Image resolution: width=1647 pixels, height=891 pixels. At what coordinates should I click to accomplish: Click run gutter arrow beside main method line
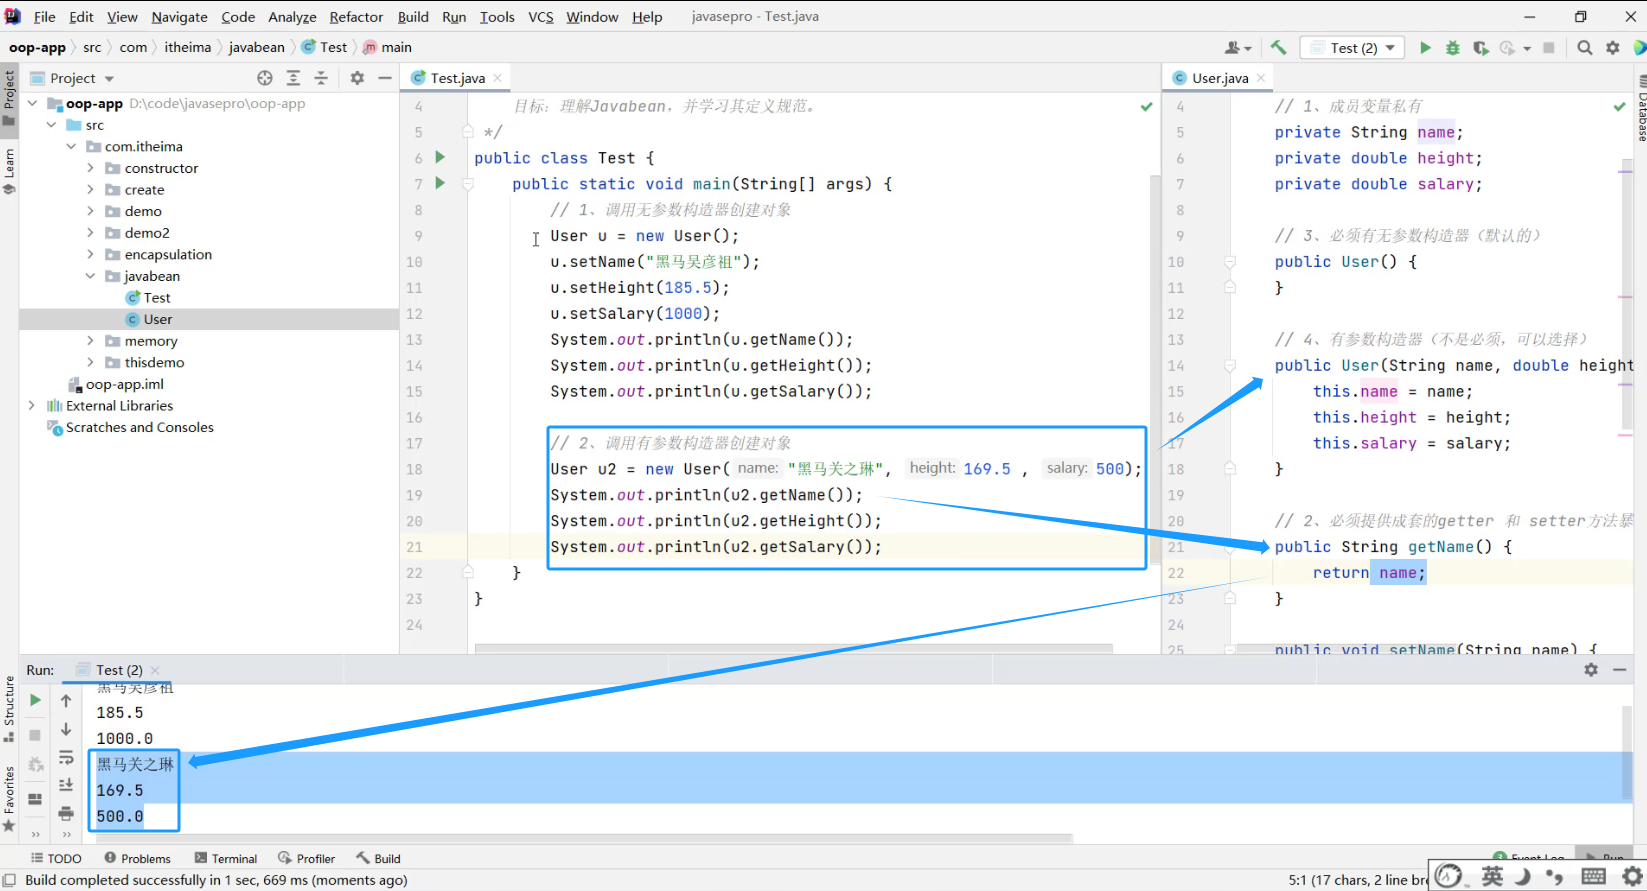tap(440, 183)
